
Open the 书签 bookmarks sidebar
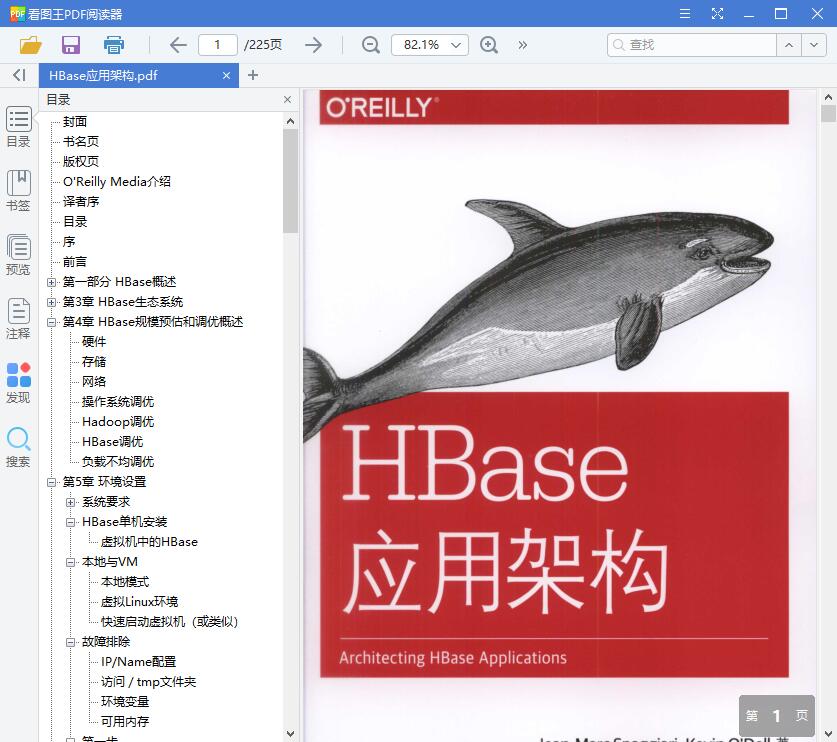pos(19,191)
